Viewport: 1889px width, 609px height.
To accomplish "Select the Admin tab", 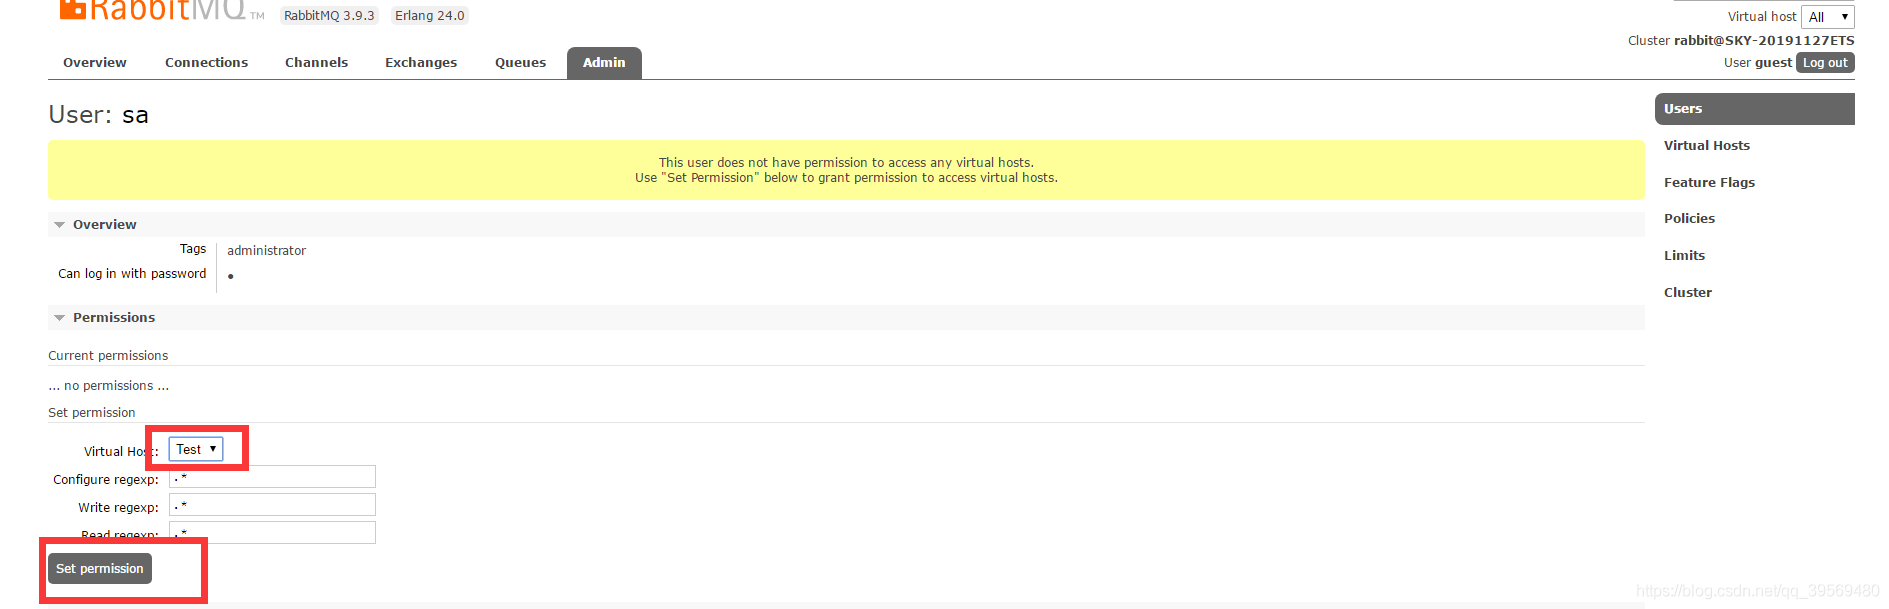I will coord(604,62).
